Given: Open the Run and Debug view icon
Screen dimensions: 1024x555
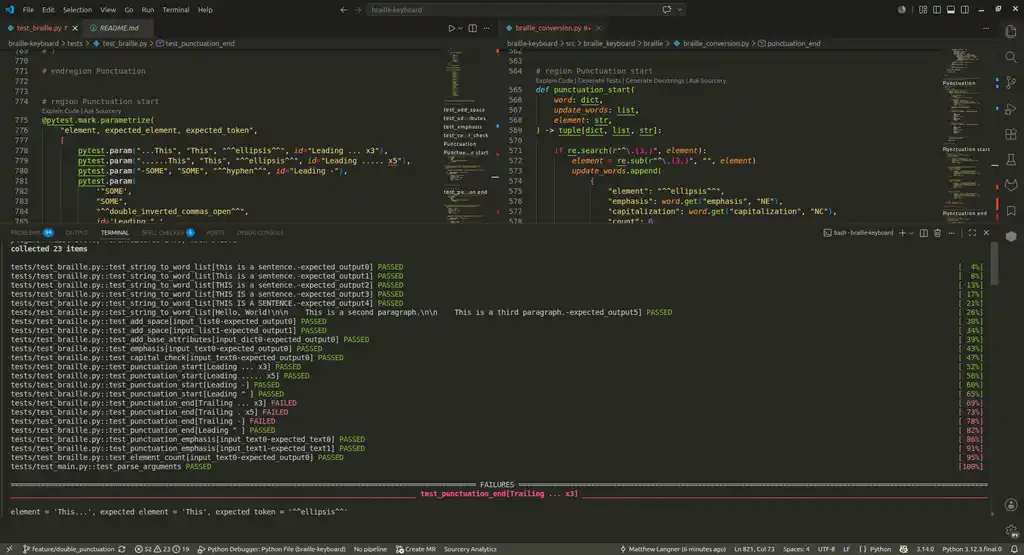Looking at the screenshot, I should pos(1011,109).
